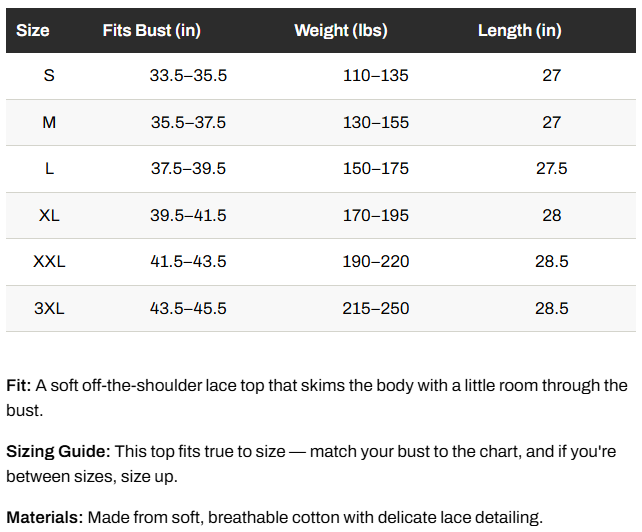Viewport: 642px width, 532px height.
Task: Click weight range 215–250
Action: [376, 308]
